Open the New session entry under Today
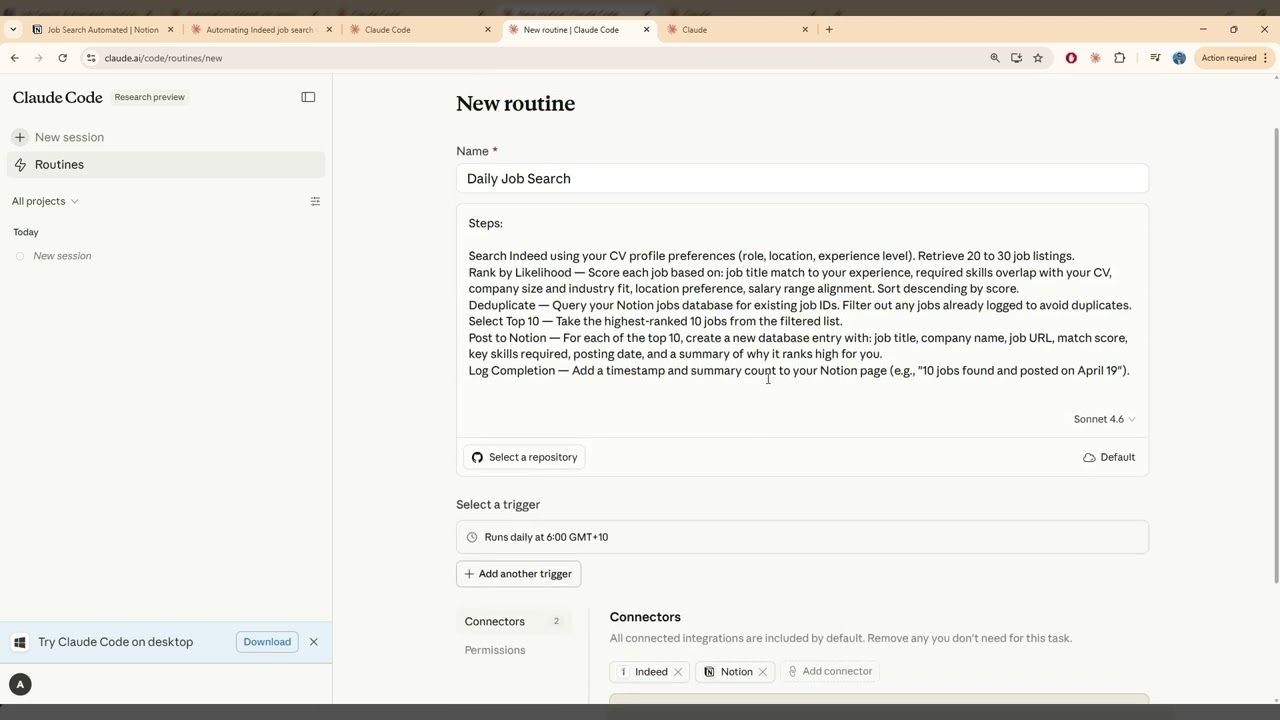Image resolution: width=1280 pixels, height=720 pixels. pos(62,256)
